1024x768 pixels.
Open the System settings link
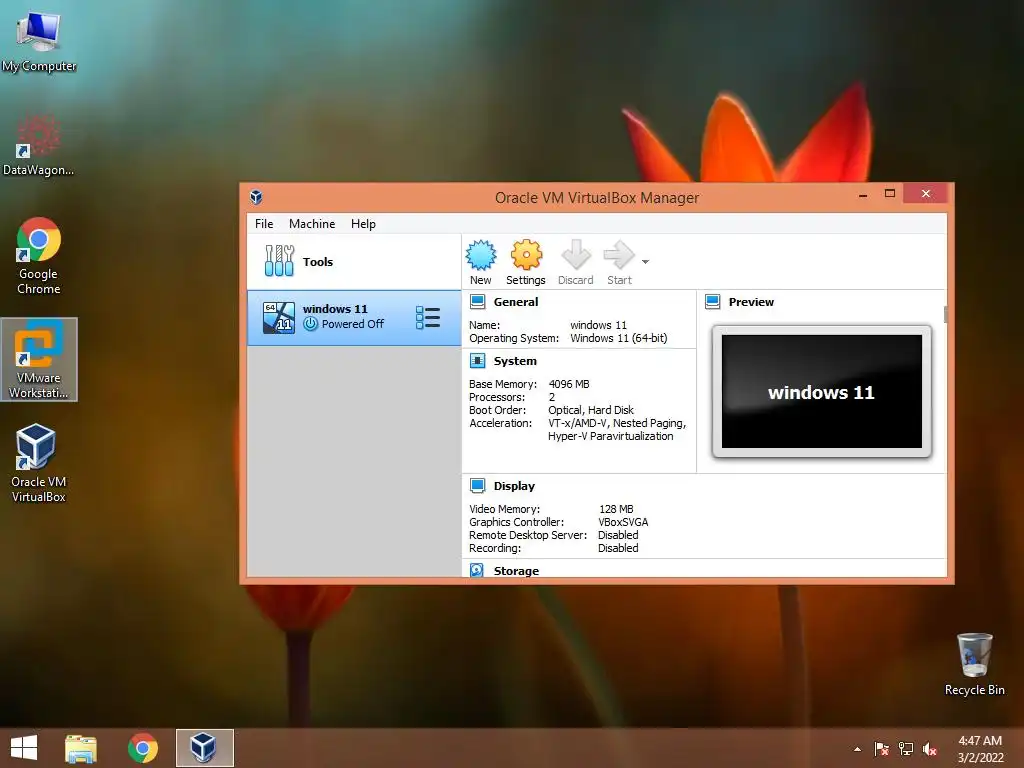tap(515, 361)
